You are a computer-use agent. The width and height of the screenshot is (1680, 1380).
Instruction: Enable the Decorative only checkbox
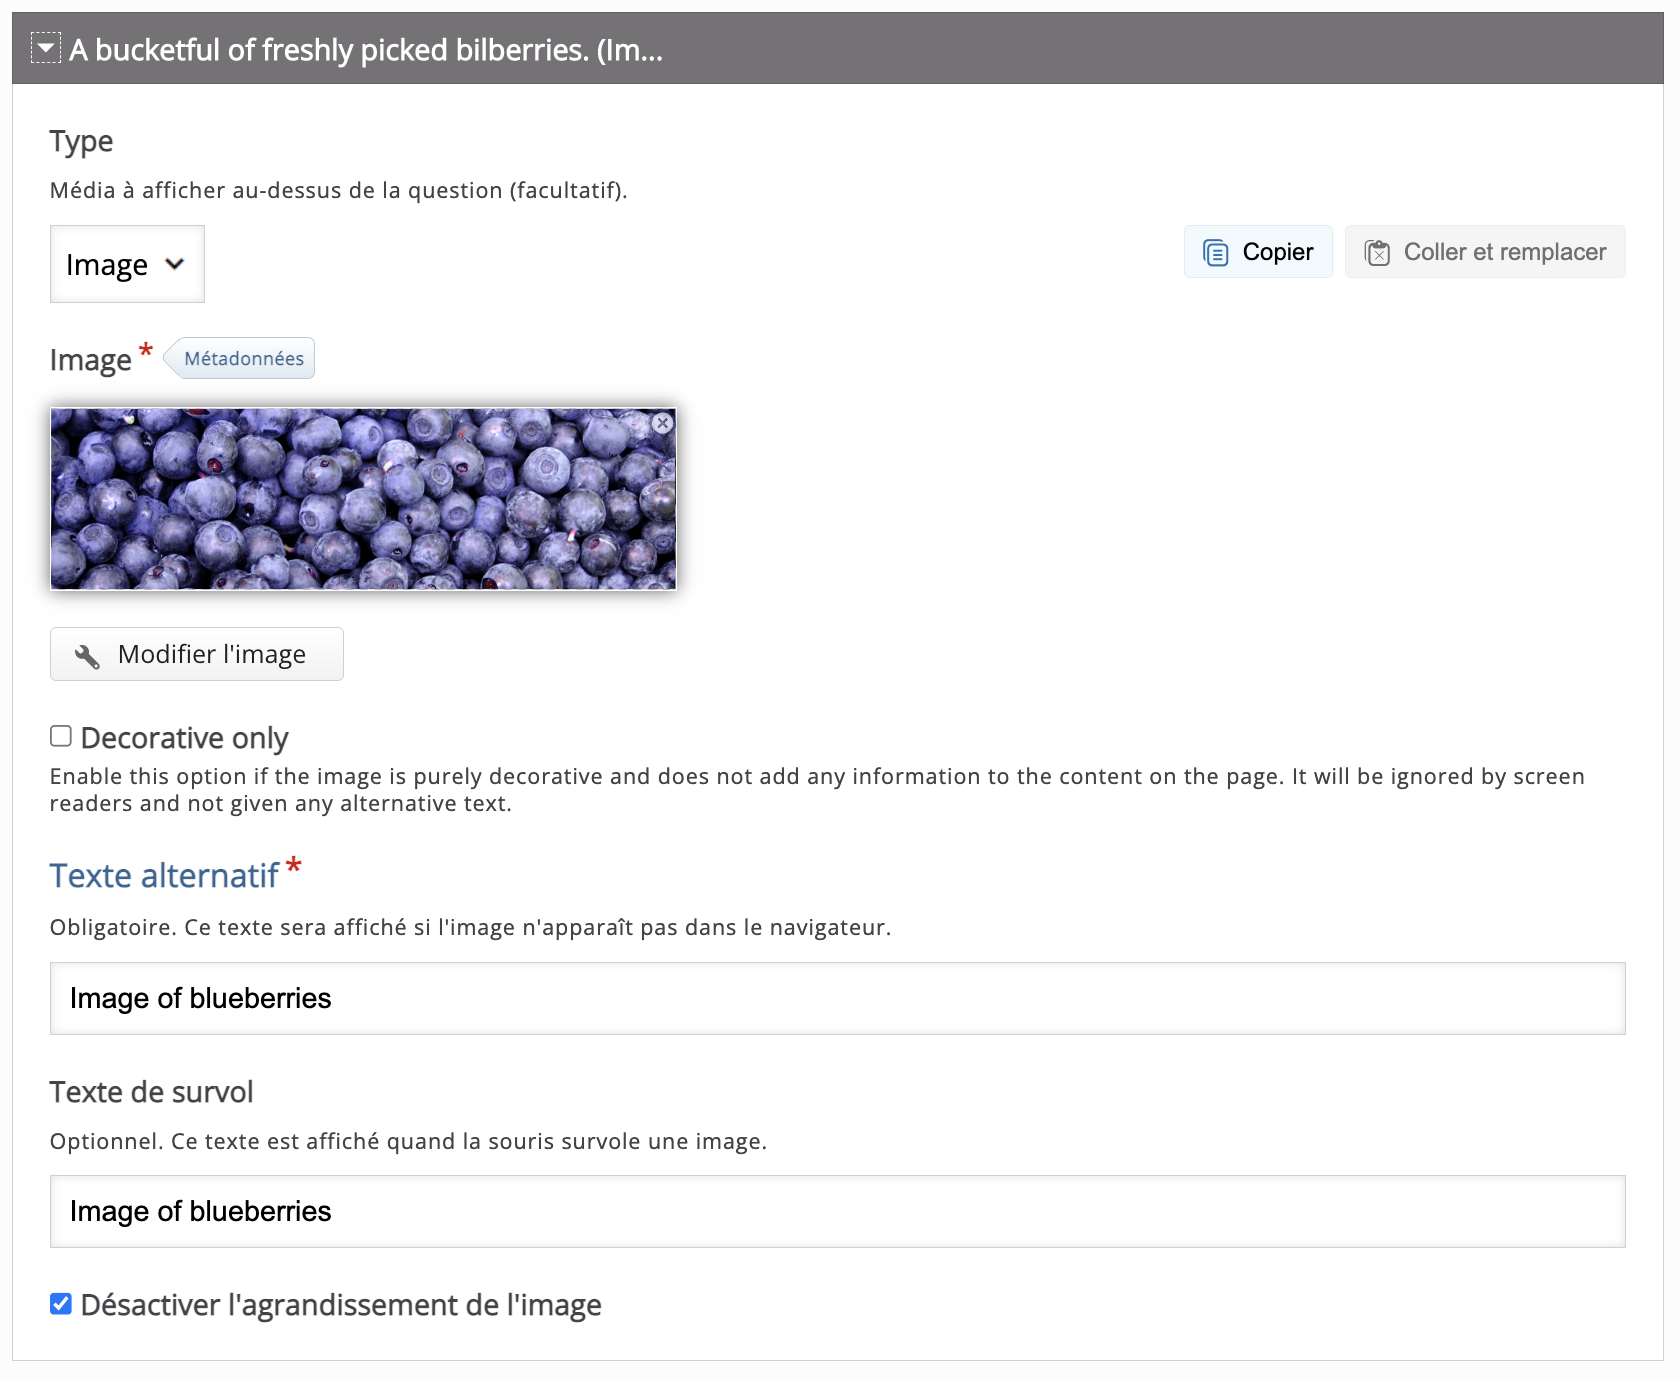coord(61,737)
